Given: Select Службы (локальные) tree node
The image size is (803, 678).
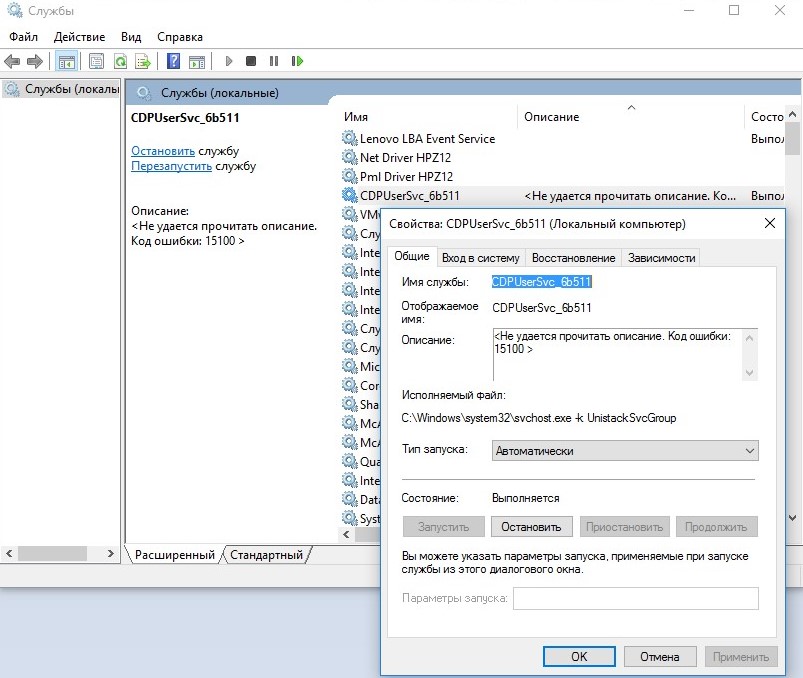Looking at the screenshot, I should tap(62, 89).
